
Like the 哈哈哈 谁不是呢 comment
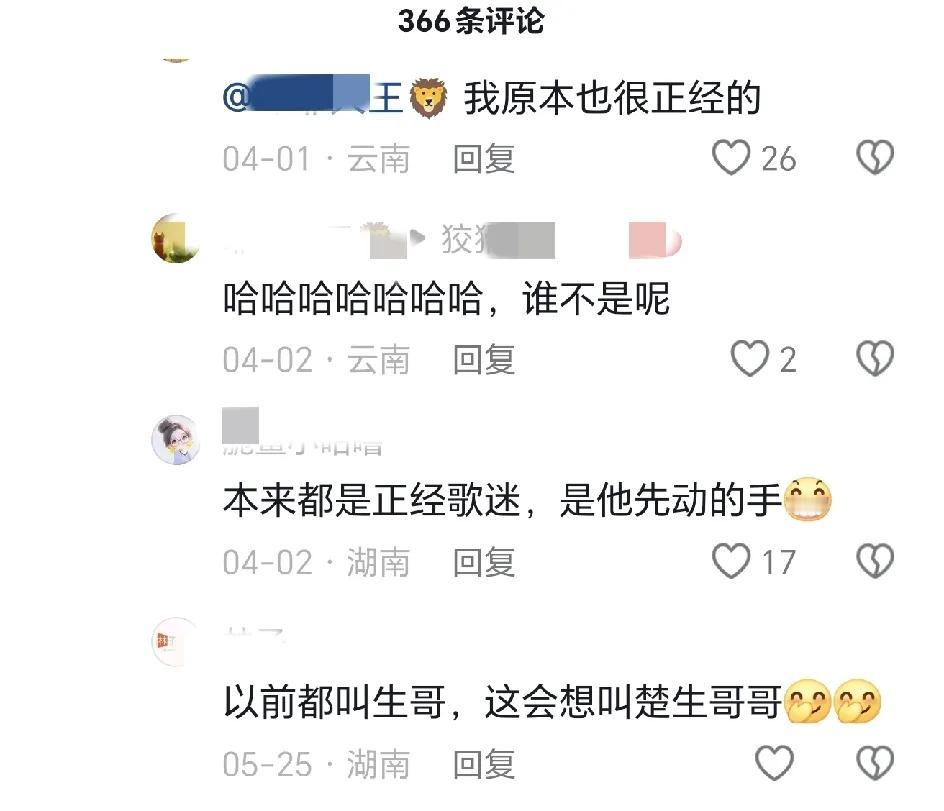tap(749, 359)
